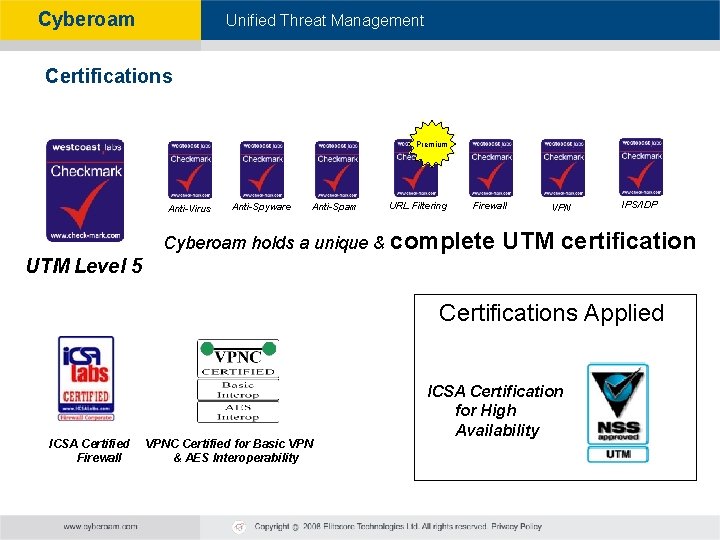
Task: Click the IPS/IDP label
Action: 640,205
